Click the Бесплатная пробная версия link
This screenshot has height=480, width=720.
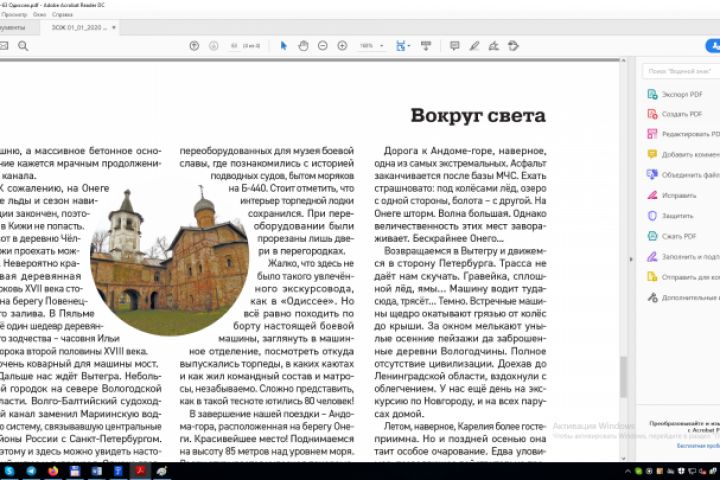(x=698, y=446)
